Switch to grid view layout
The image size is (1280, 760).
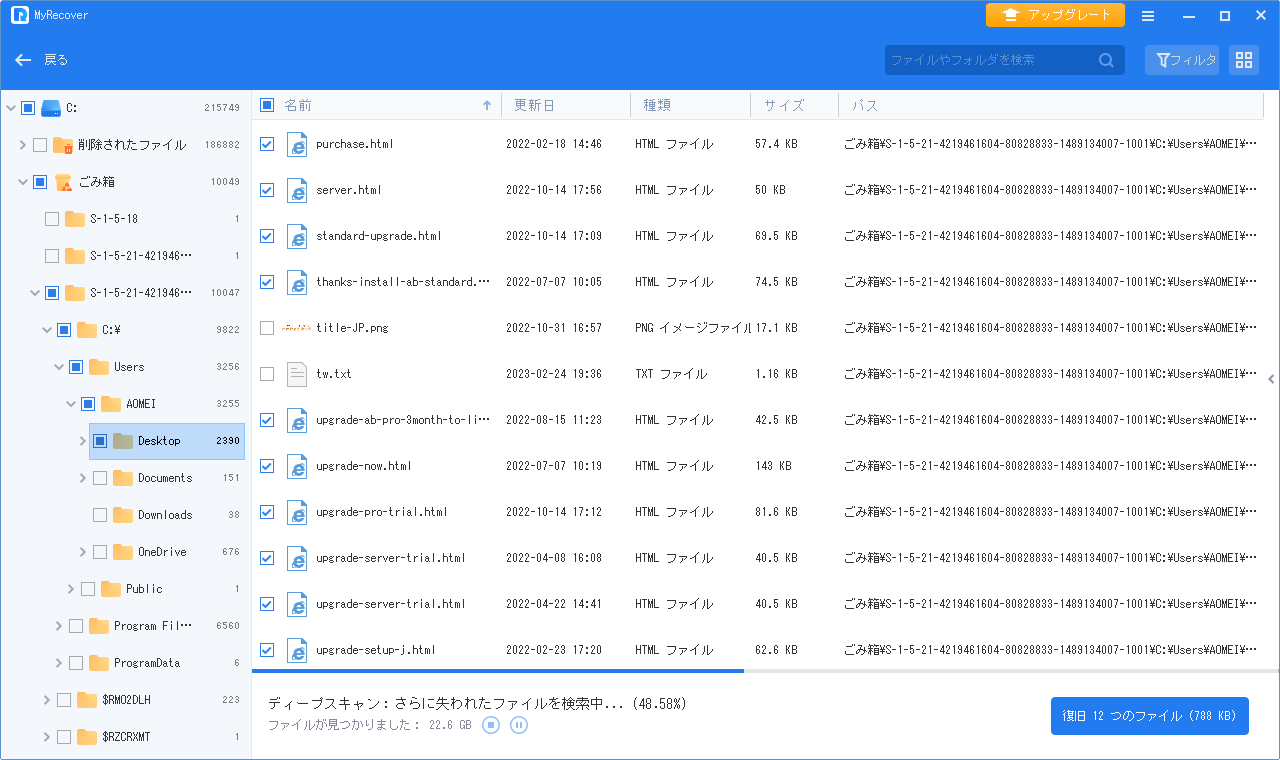pyautogui.click(x=1243, y=60)
